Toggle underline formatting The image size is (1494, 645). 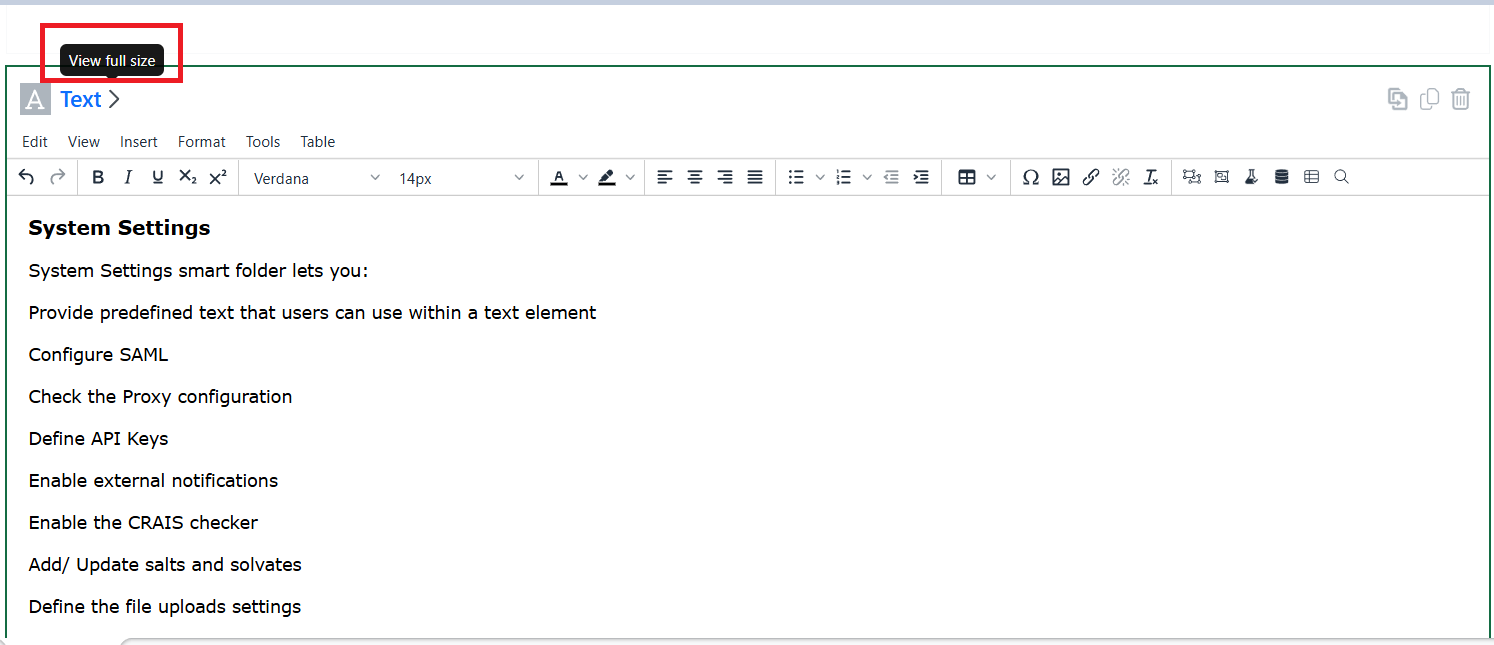158,177
